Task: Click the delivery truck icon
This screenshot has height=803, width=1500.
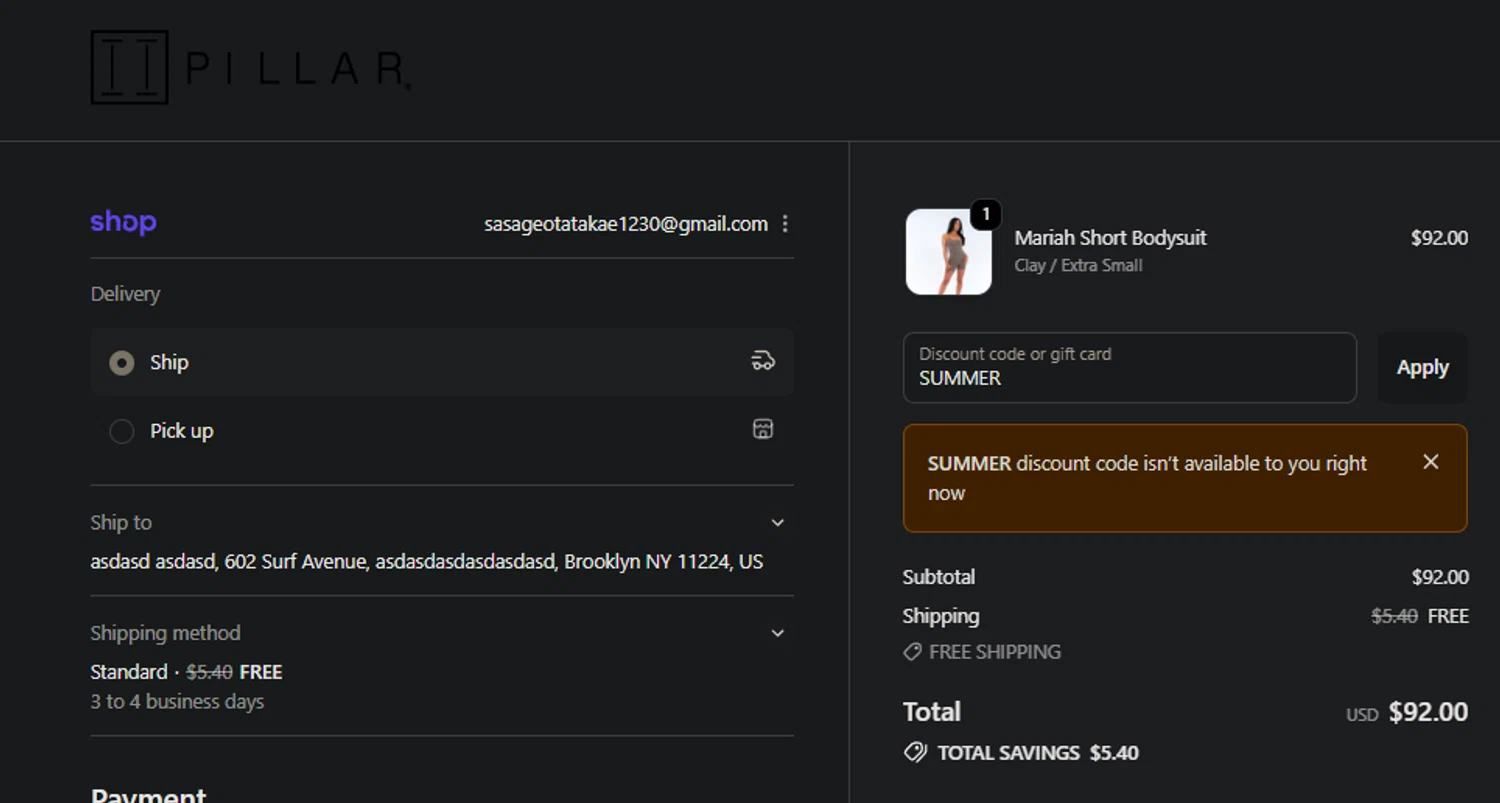Action: (x=763, y=361)
